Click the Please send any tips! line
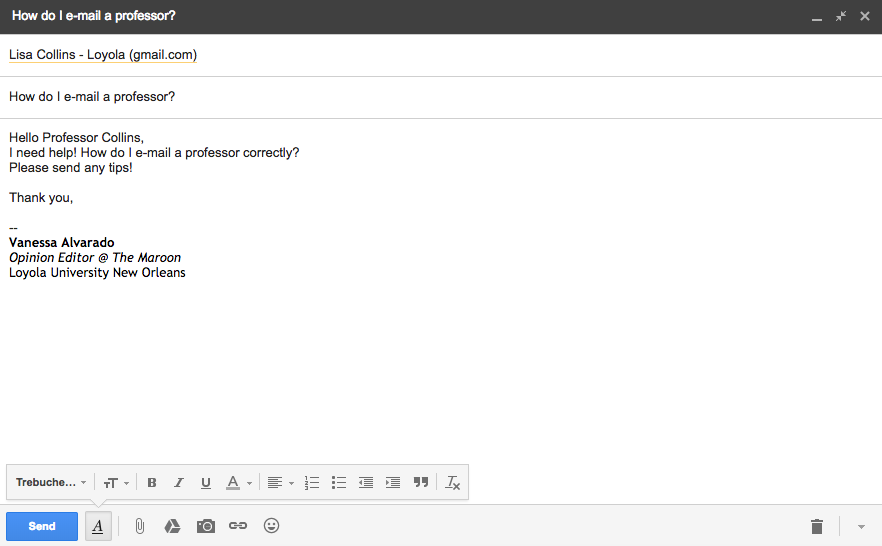 pyautogui.click(x=71, y=168)
